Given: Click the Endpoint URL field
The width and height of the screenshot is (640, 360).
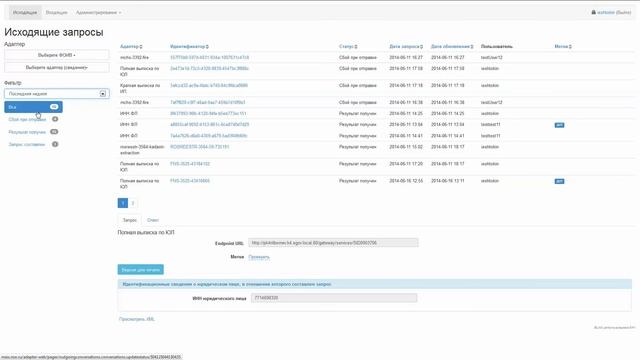Looking at the screenshot, I should click(x=333, y=243).
